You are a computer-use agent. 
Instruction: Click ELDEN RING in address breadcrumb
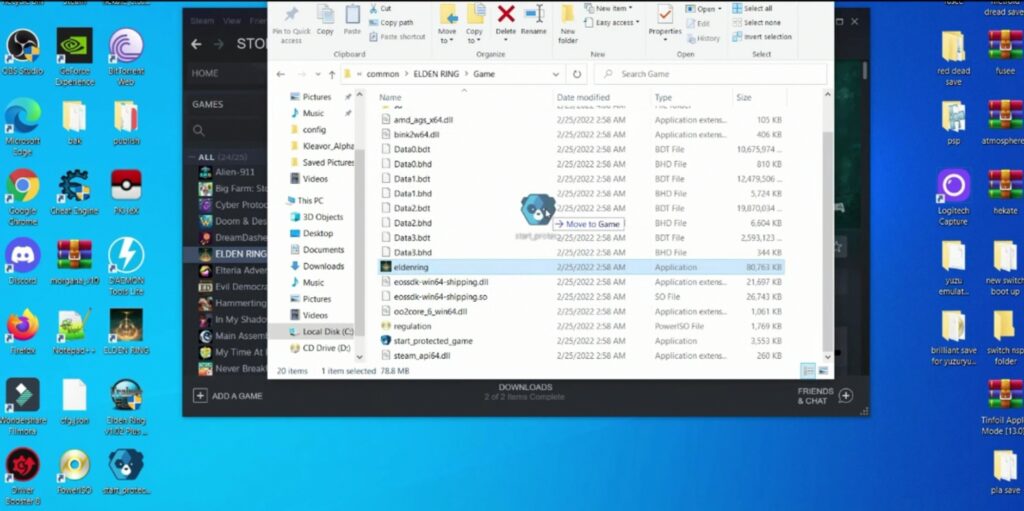tap(436, 74)
